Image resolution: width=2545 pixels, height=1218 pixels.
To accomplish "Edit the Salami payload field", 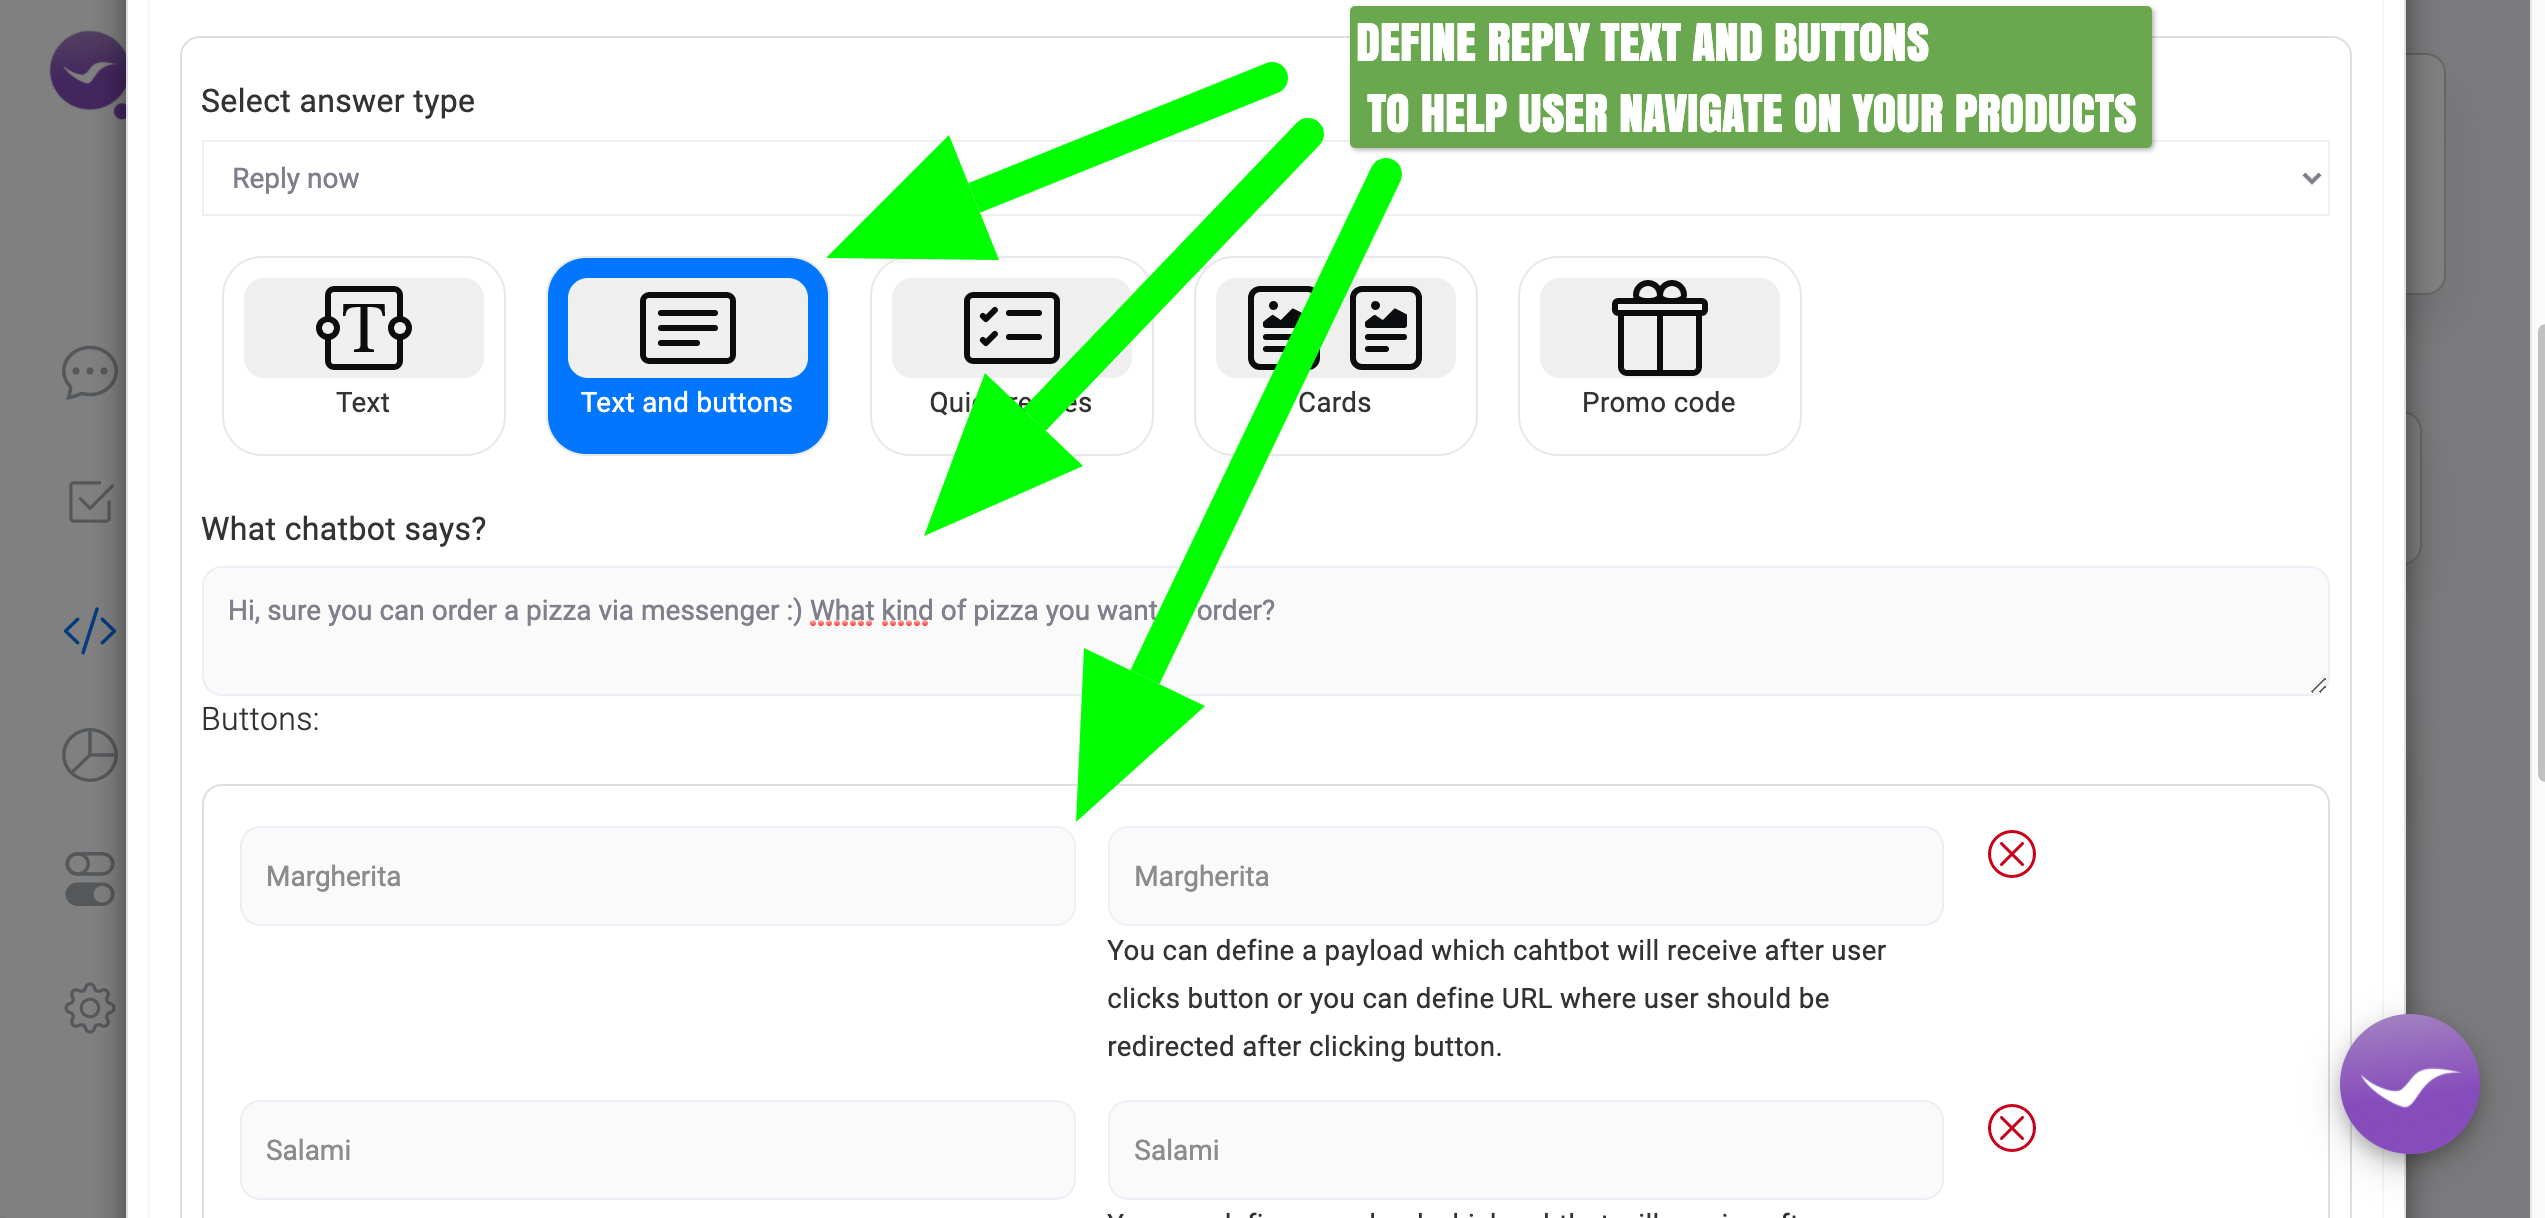I will pos(1525,1150).
